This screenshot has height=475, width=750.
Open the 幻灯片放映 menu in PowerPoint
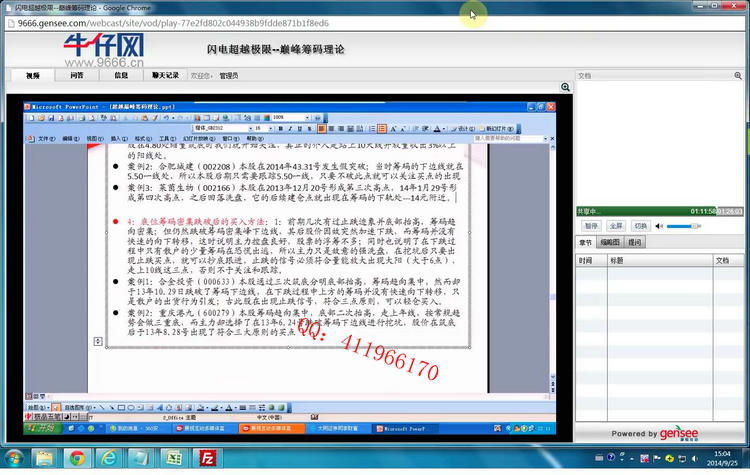pos(199,139)
